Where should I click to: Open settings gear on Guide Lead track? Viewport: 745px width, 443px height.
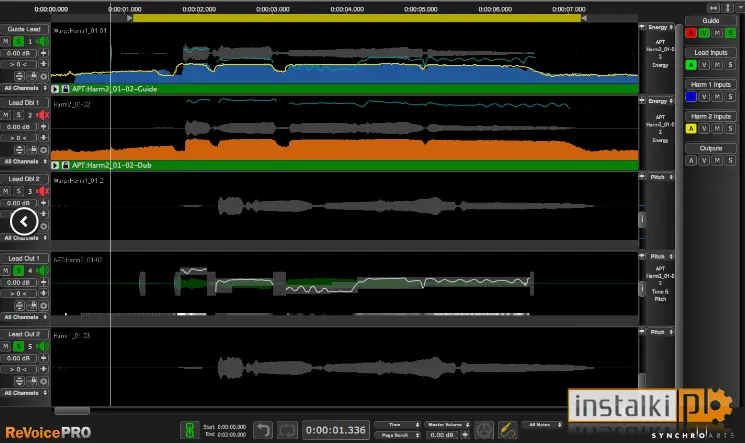pos(43,76)
